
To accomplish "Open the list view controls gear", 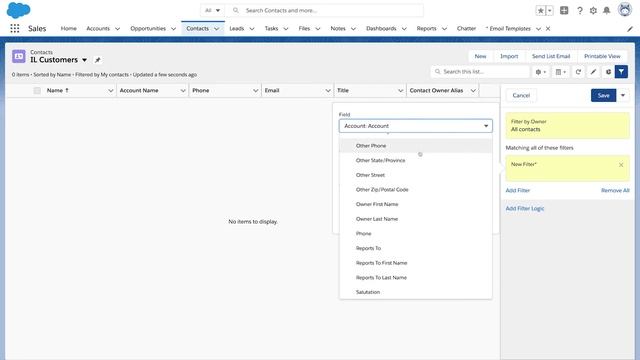I will point(540,72).
